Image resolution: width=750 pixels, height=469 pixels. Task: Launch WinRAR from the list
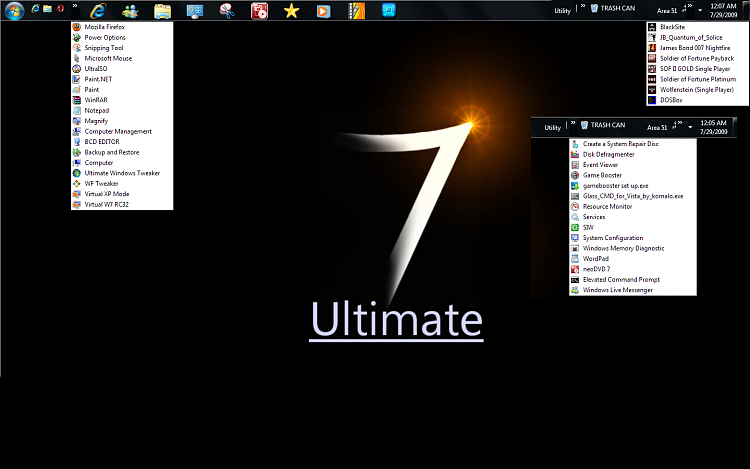tap(122, 100)
